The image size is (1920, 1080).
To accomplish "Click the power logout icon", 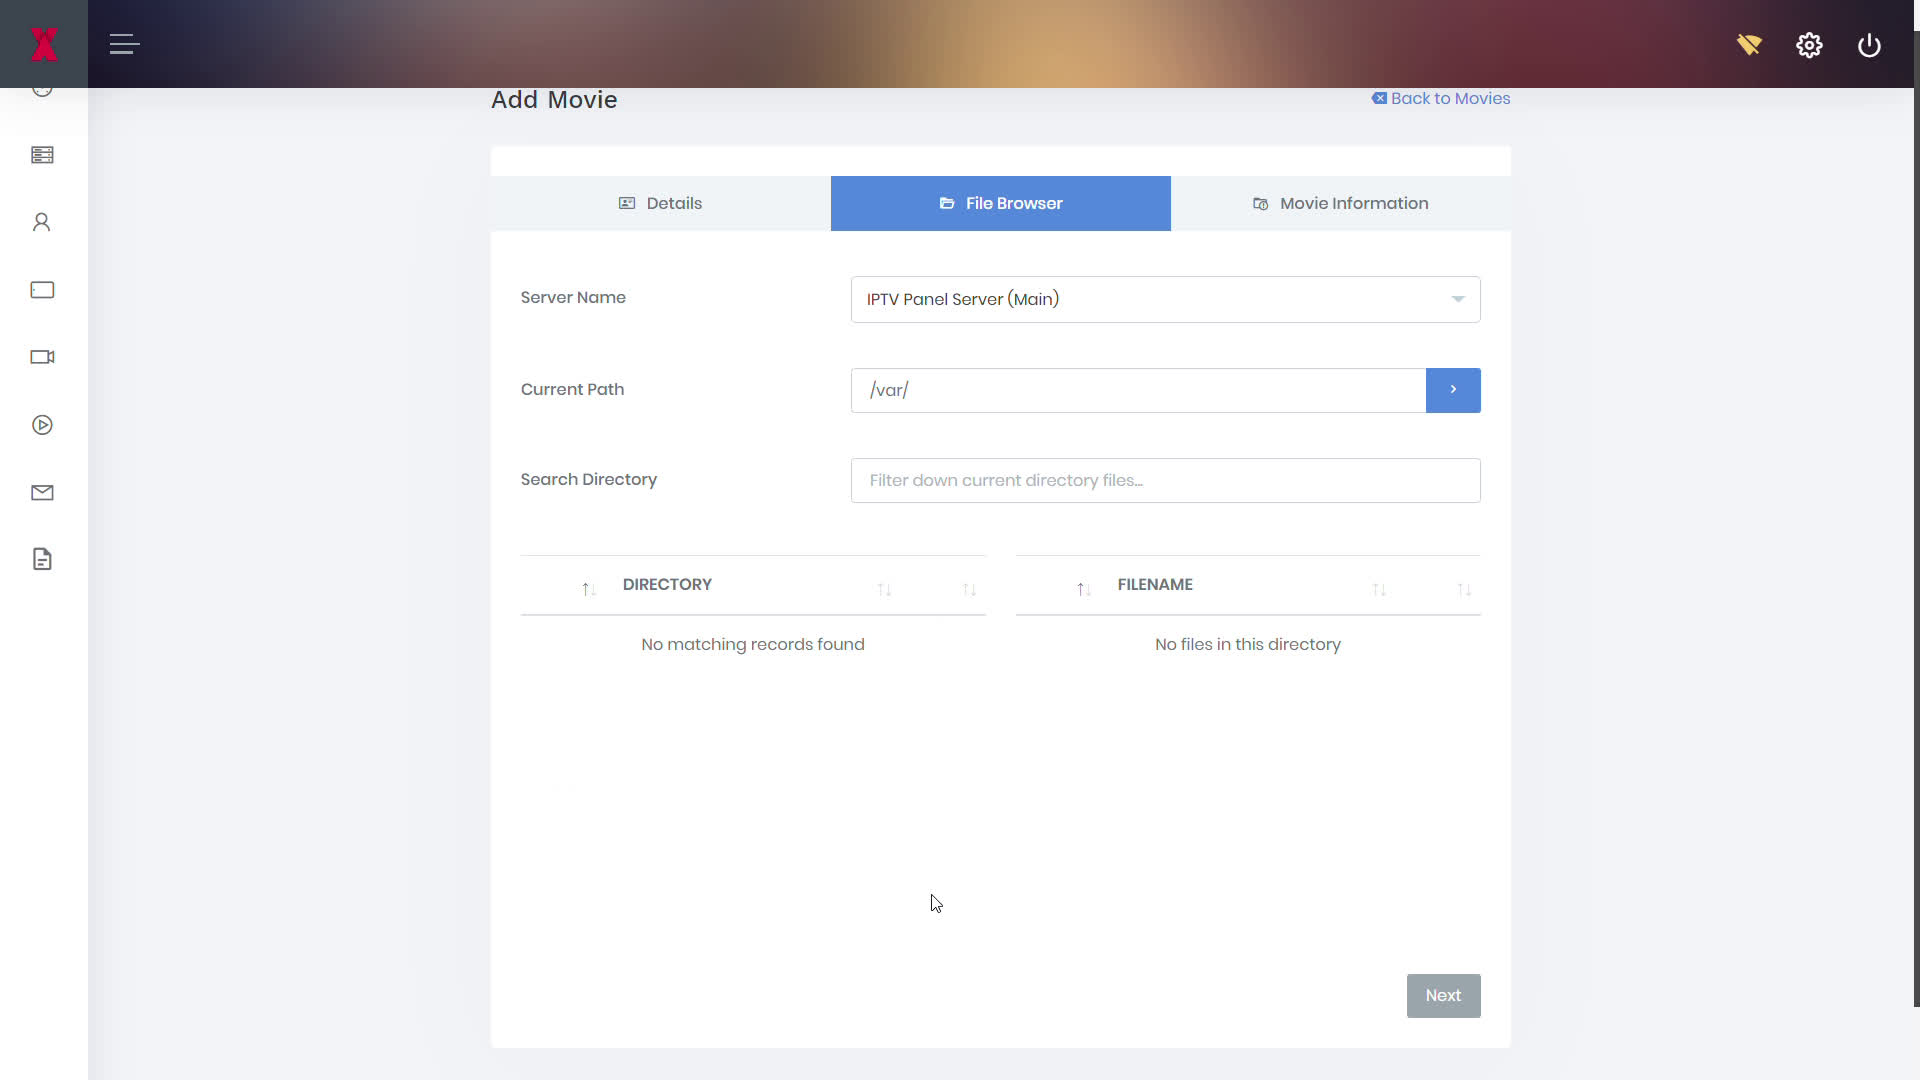I will [x=1869, y=45].
